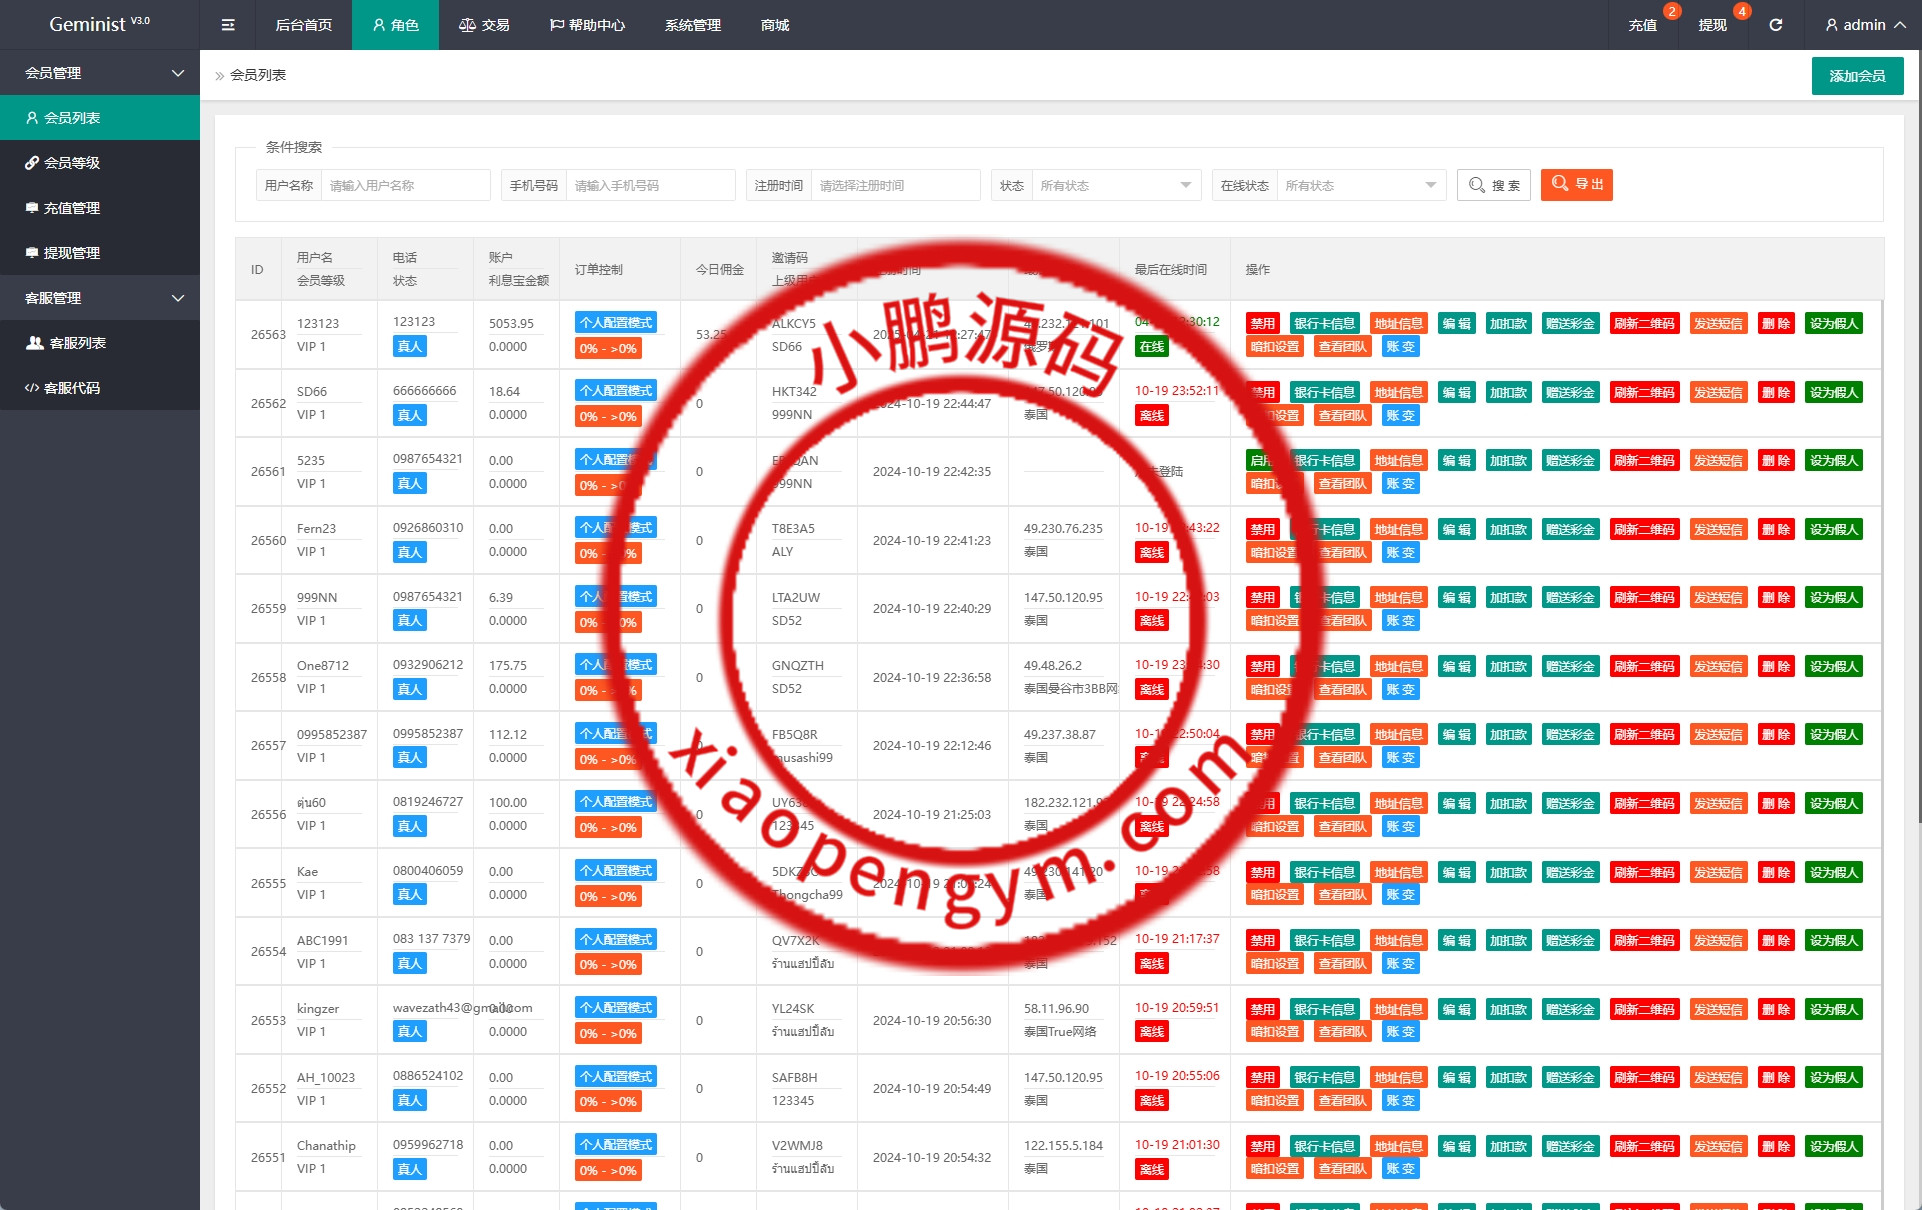Viewport: 1922px width, 1210px height.
Task: Open 充值 notifications with badge 2
Action: pos(1643,25)
